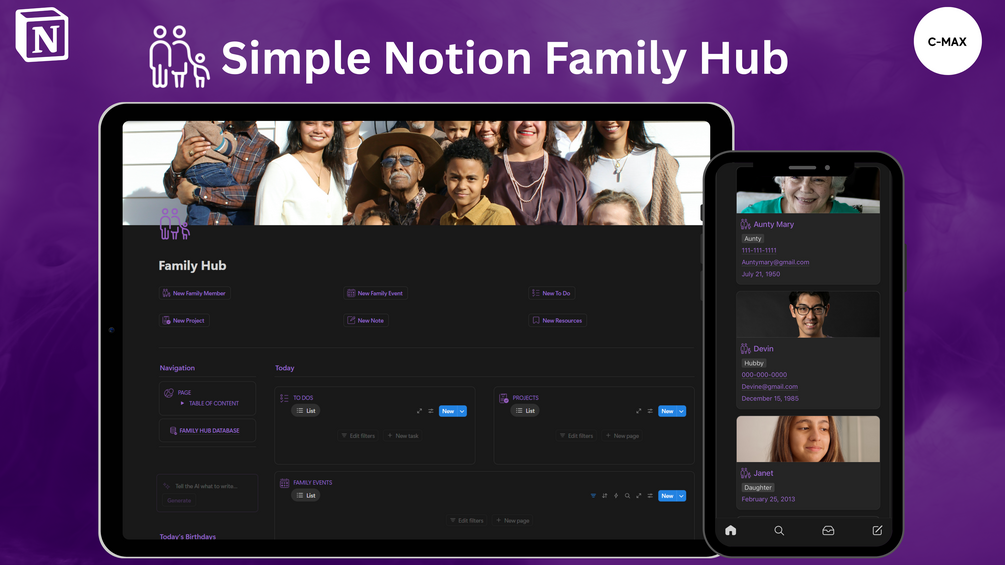
Task: Click the Generate AI button
Action: (x=179, y=500)
